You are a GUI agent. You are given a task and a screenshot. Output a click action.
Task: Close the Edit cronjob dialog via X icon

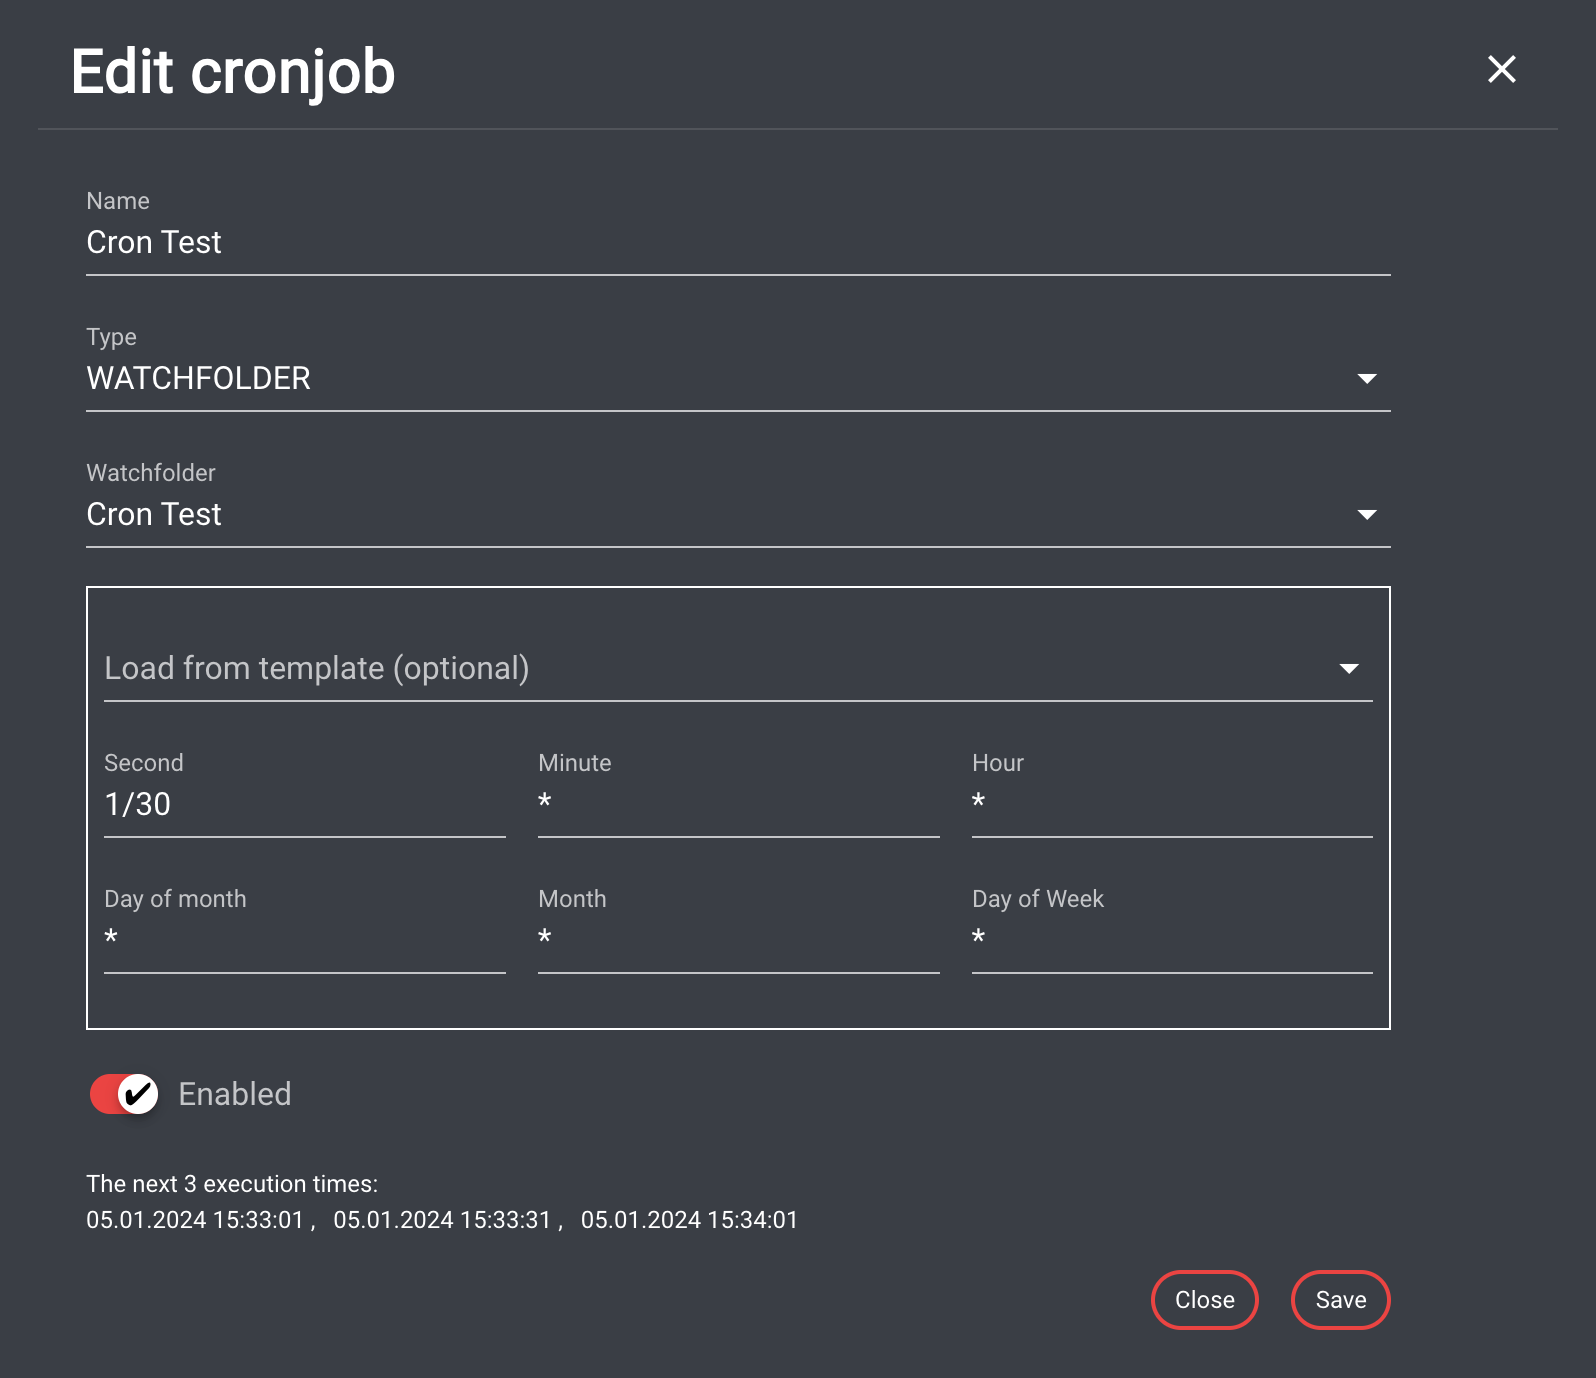click(1501, 69)
